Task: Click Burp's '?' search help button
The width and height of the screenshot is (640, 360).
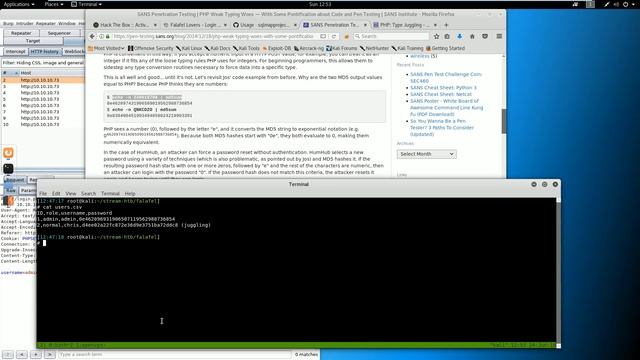Action: pyautogui.click(x=8, y=354)
